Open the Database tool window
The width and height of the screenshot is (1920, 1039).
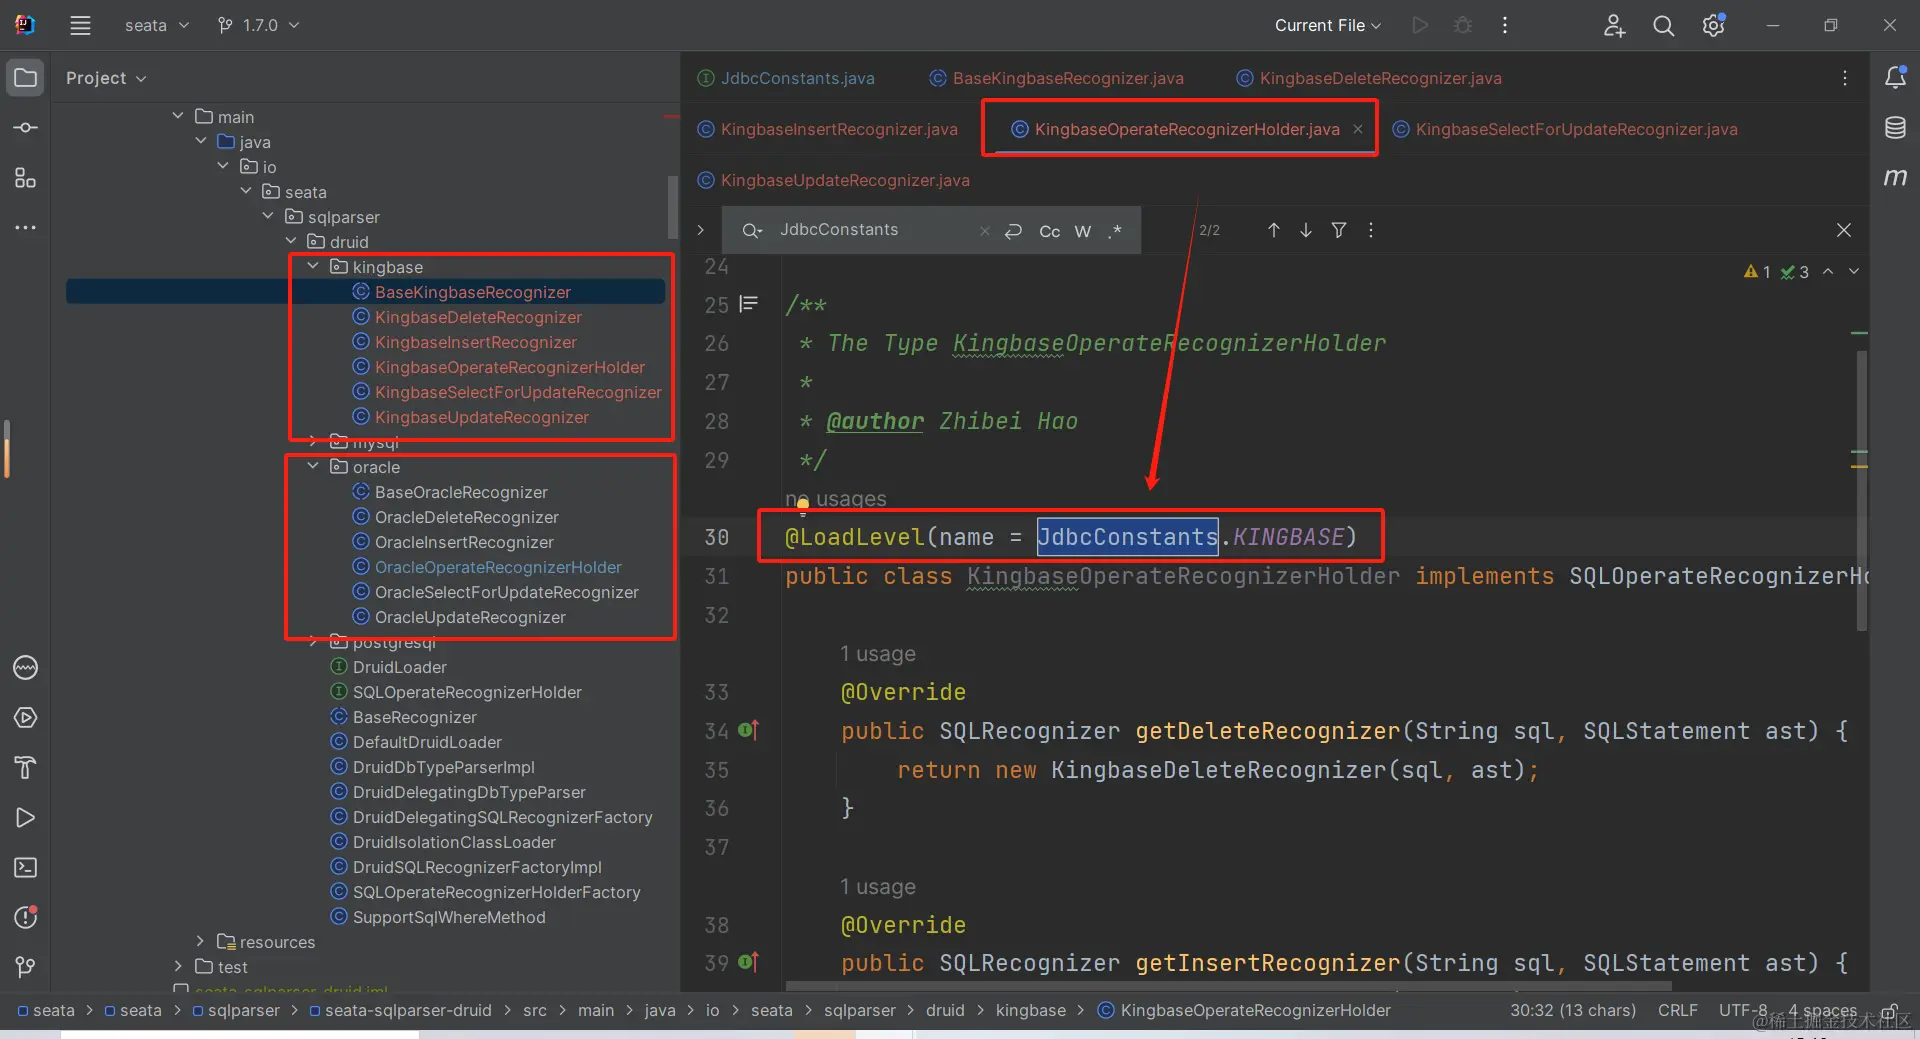click(x=1895, y=127)
